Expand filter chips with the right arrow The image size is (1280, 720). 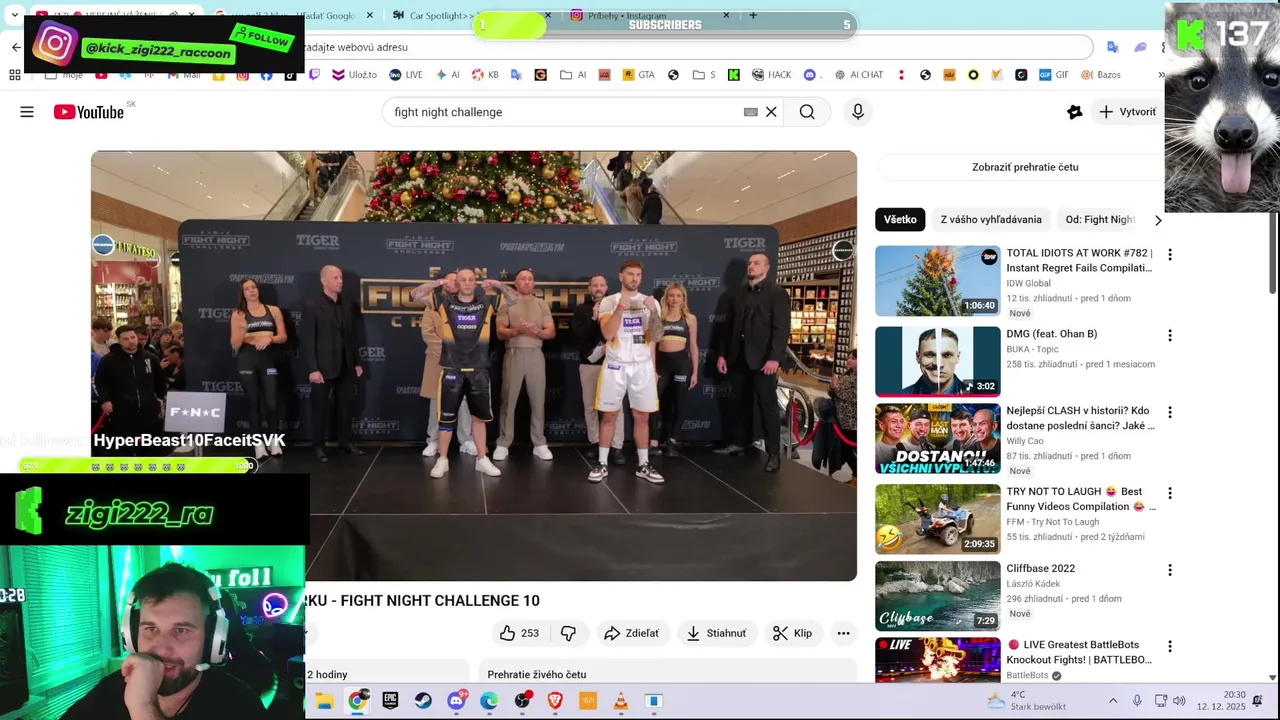1158,220
